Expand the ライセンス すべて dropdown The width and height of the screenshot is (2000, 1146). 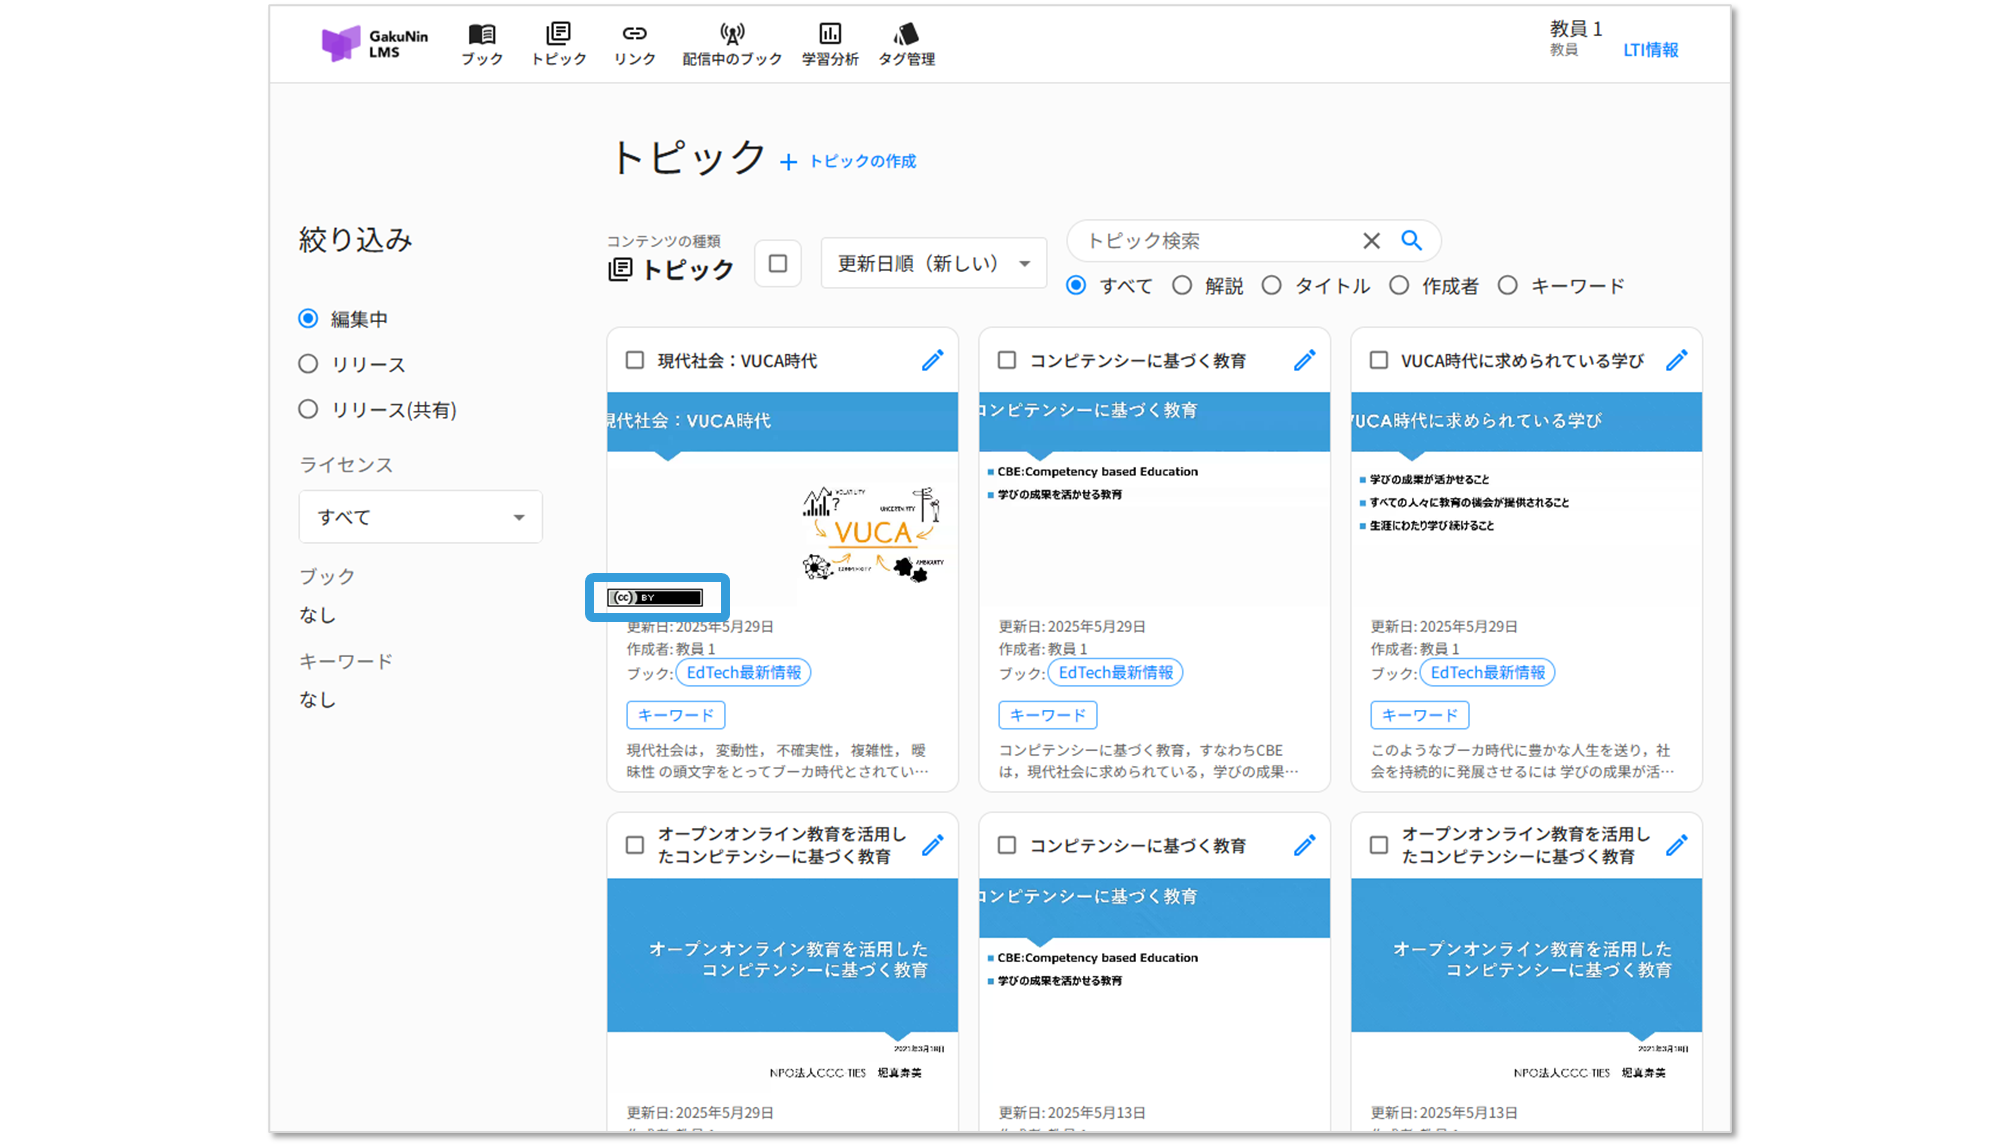(420, 517)
